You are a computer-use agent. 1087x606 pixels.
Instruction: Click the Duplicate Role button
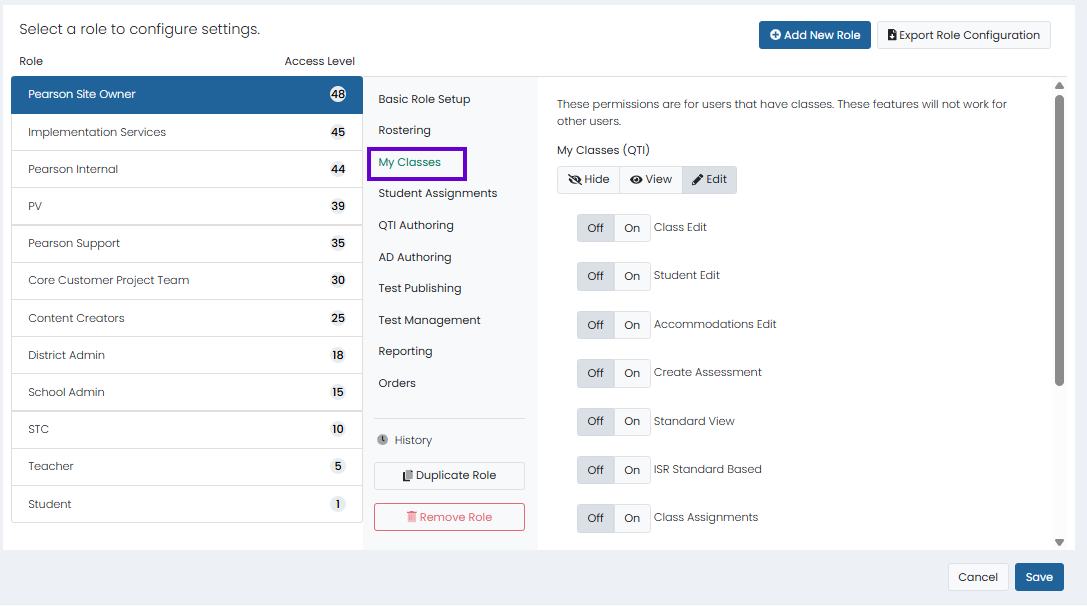point(449,476)
